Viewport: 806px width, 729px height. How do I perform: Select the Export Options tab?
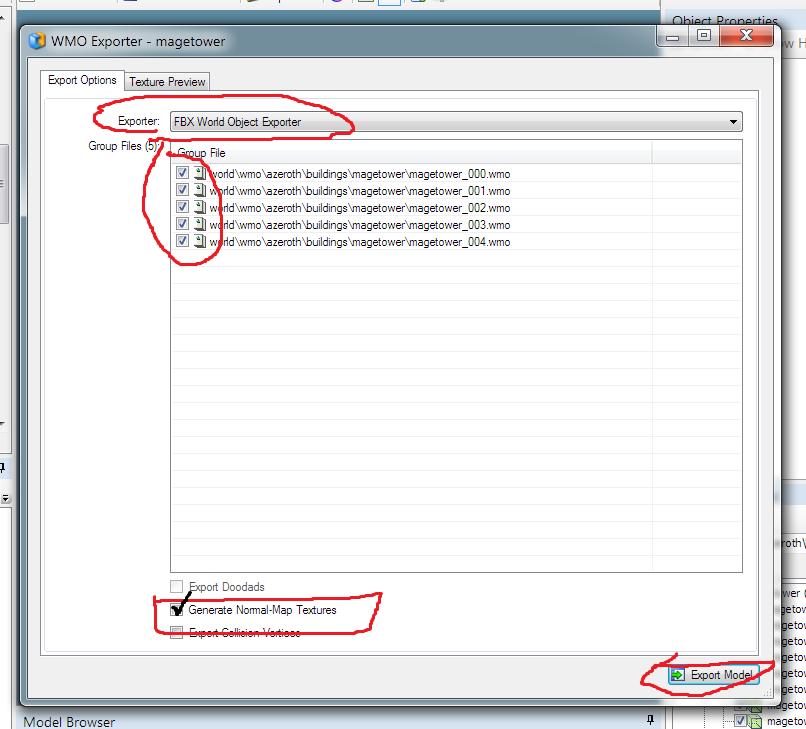coord(82,80)
